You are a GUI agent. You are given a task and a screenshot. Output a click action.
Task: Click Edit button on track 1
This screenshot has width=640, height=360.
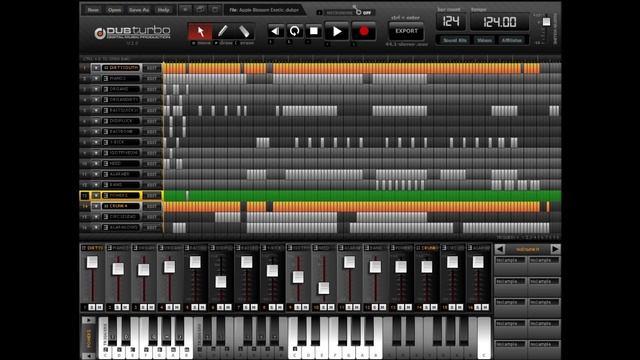[151, 68]
